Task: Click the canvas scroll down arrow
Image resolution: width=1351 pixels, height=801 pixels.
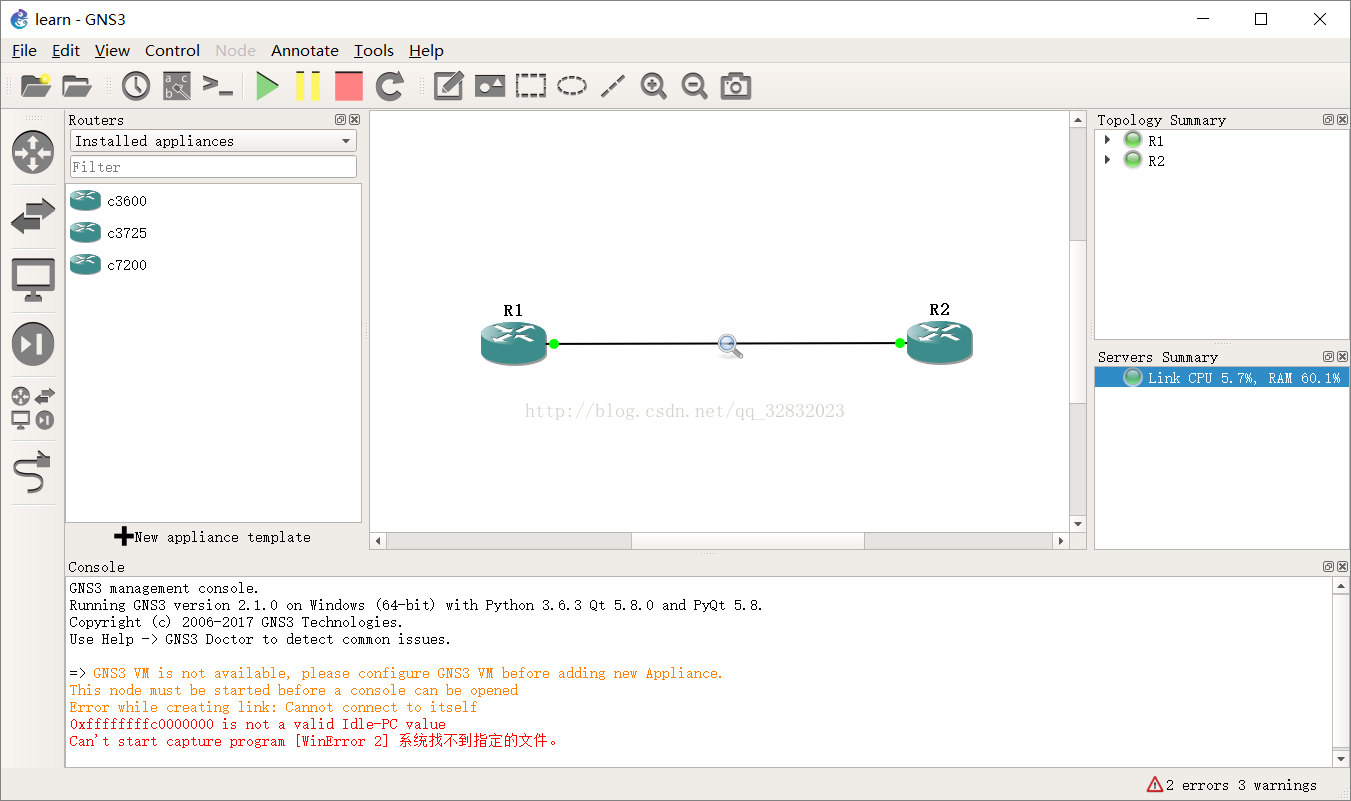Action: [1077, 523]
